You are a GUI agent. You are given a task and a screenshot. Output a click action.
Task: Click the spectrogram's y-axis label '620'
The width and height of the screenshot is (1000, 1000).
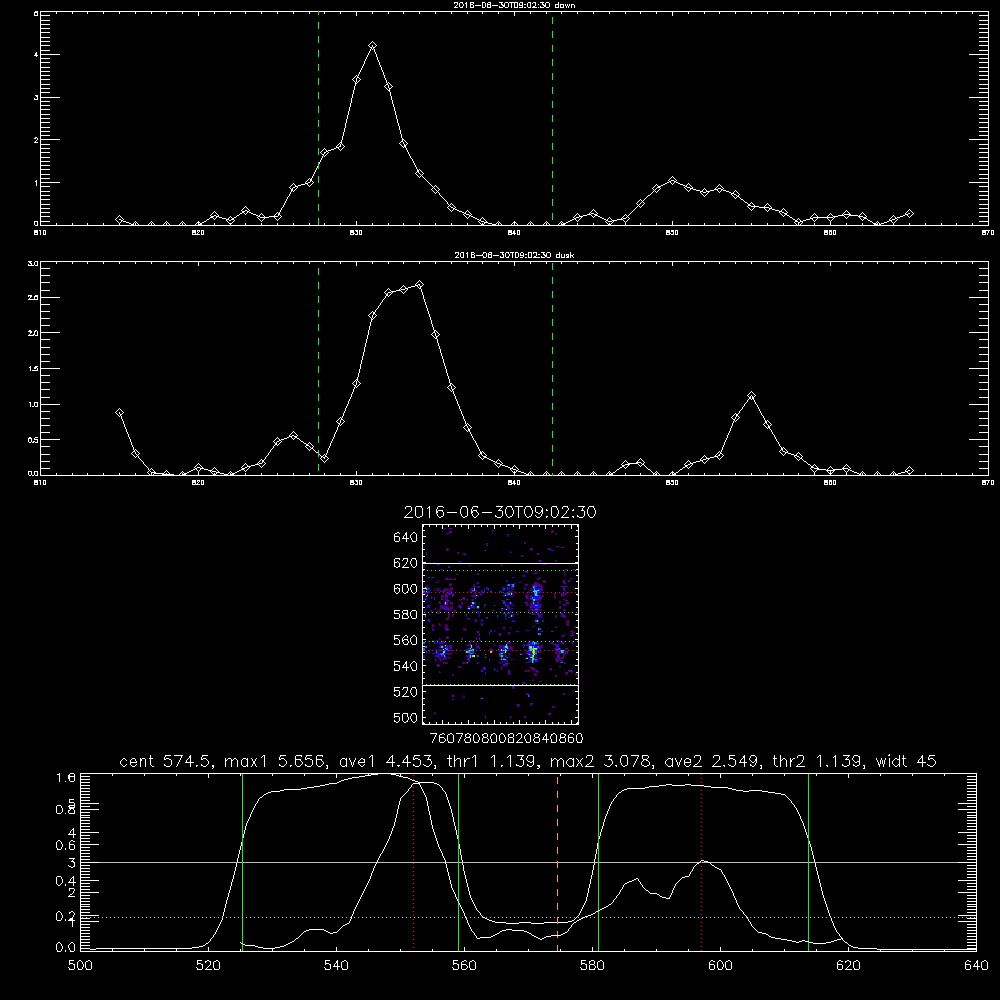pos(406,563)
